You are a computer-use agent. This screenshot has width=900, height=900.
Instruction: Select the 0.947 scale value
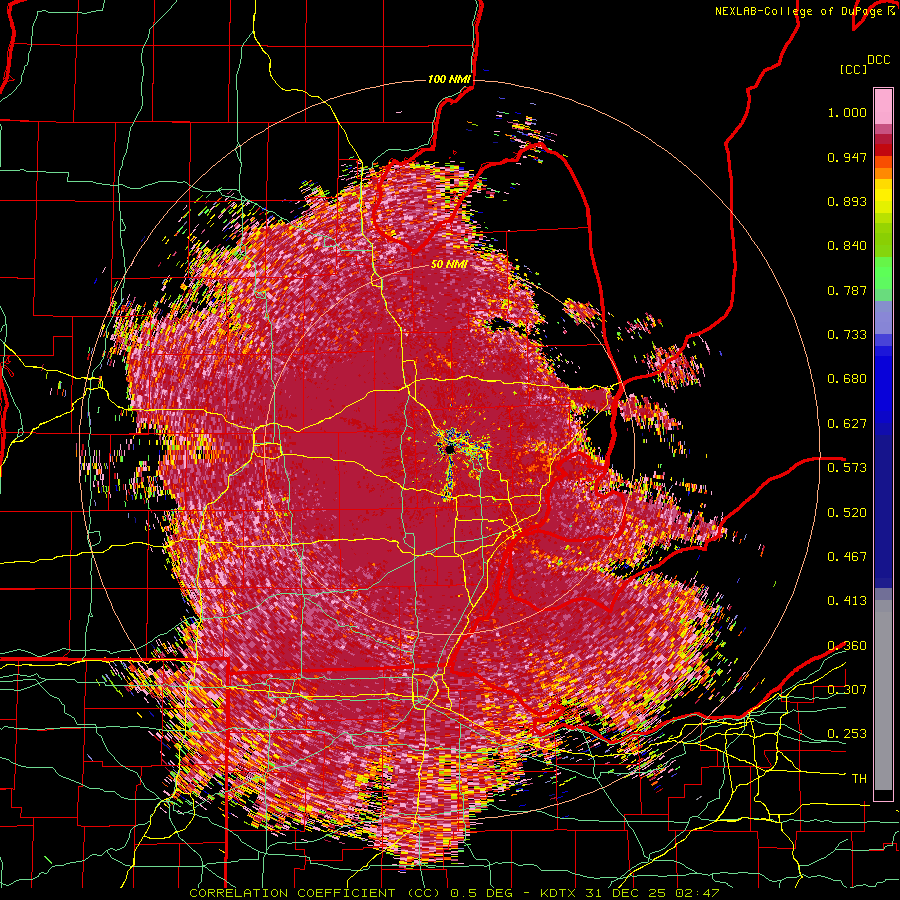tap(847, 157)
